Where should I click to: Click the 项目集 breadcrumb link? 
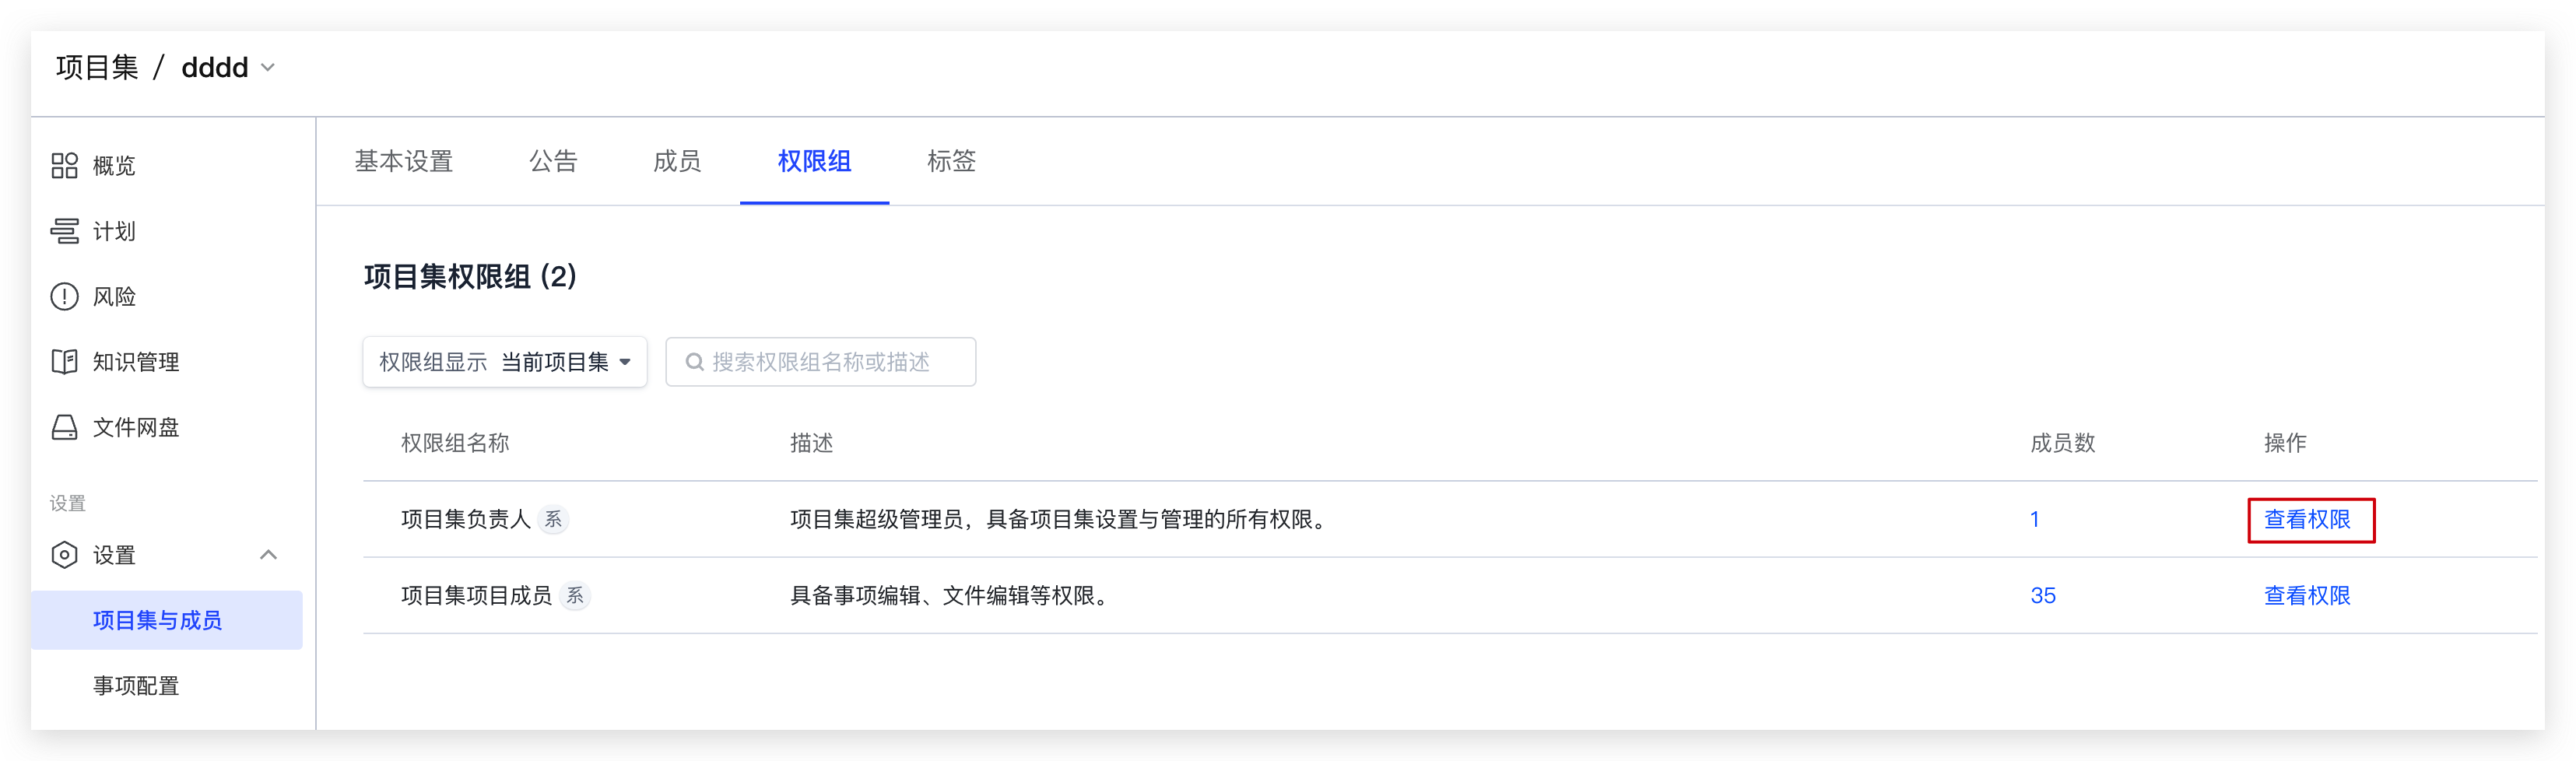(x=97, y=67)
